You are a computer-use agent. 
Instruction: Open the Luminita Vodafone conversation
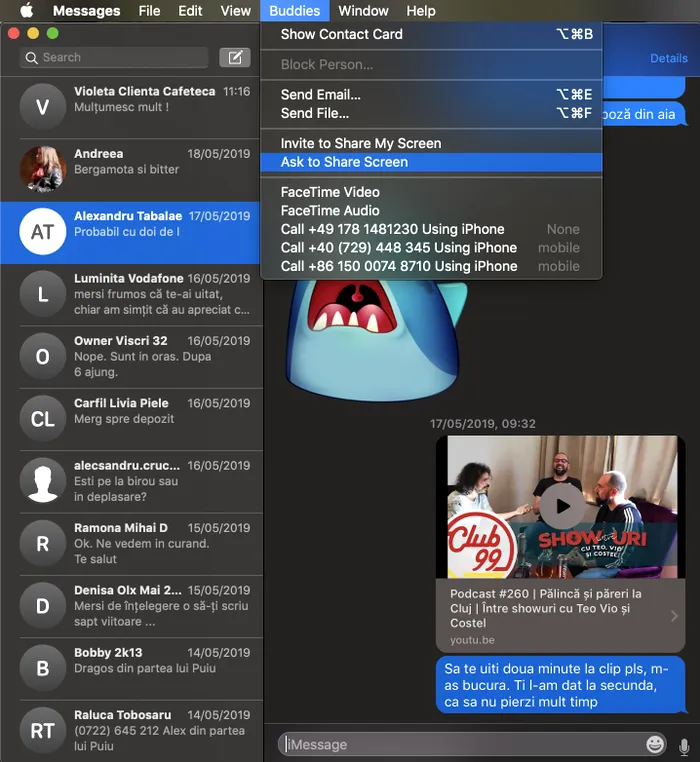[131, 294]
